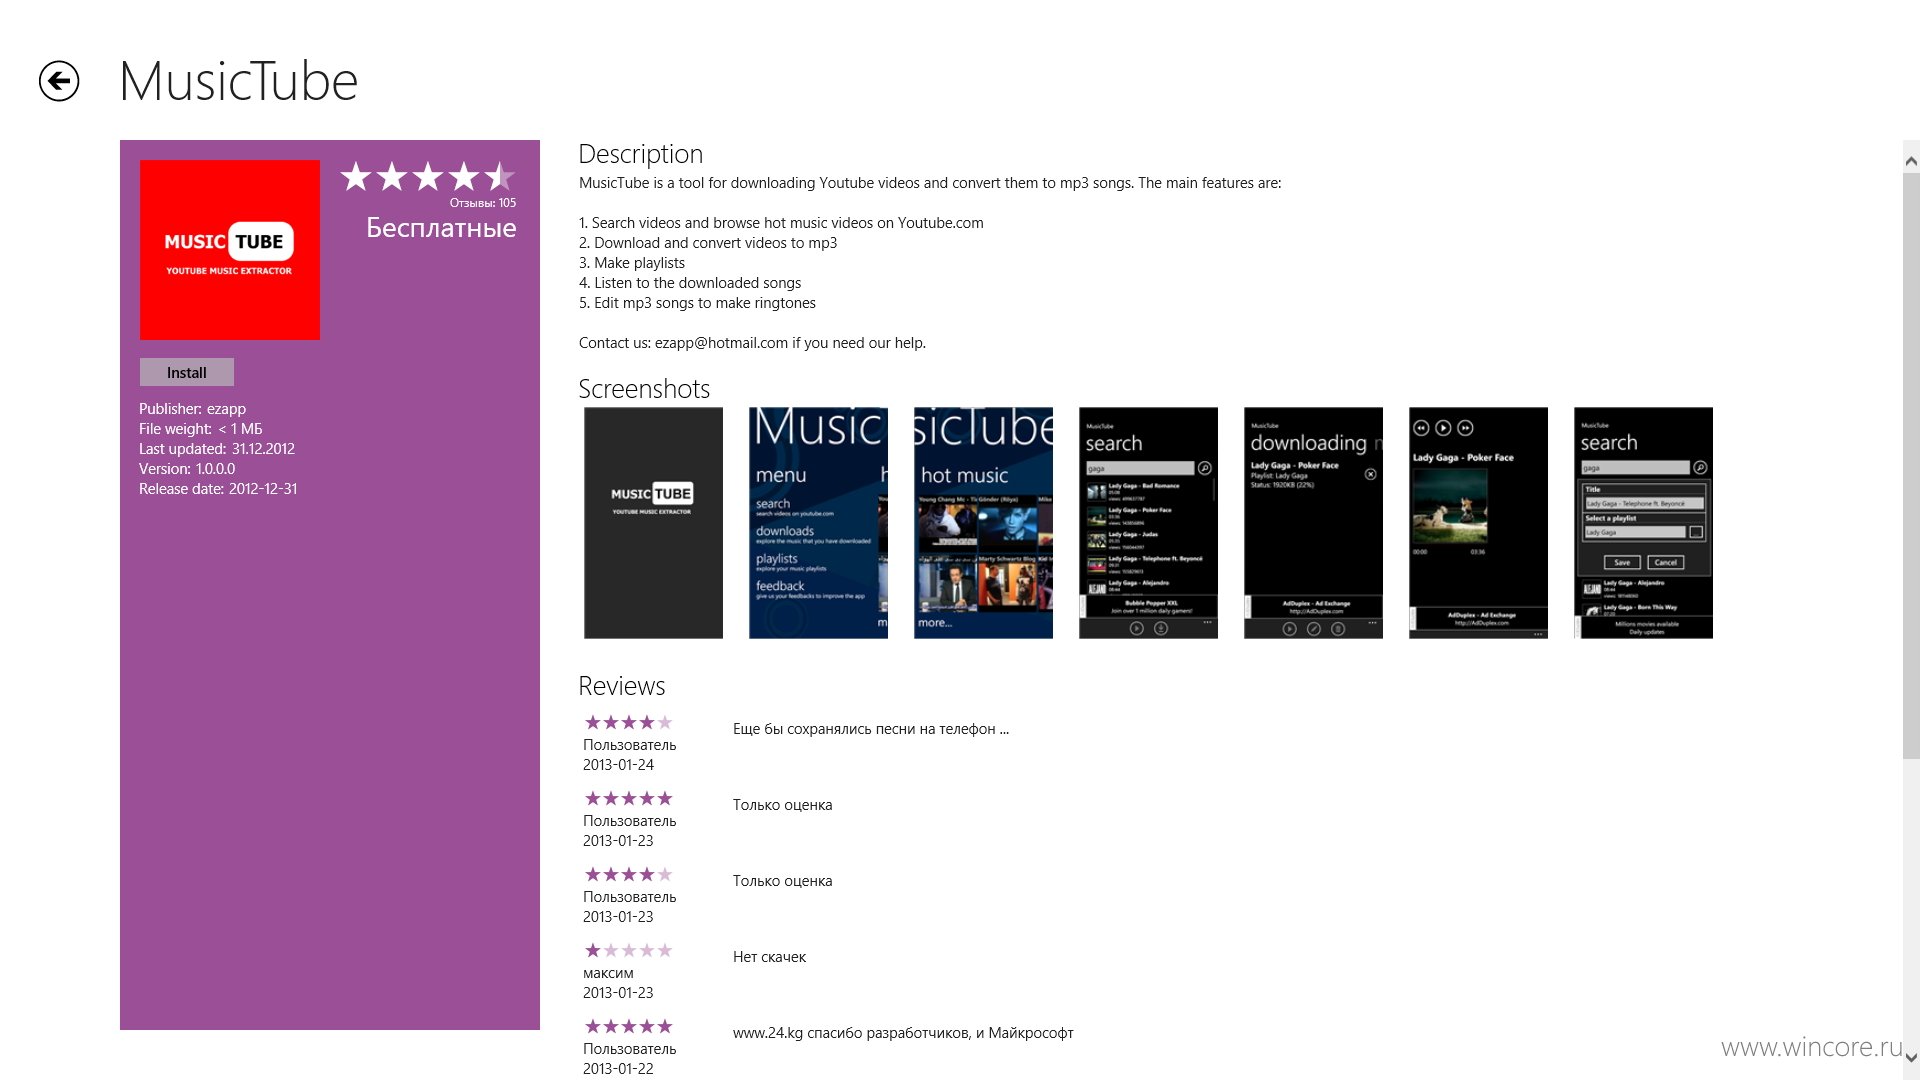Image resolution: width=1920 pixels, height=1080 pixels.
Task: Click 'Make playlists' feature line
Action: coord(632,263)
